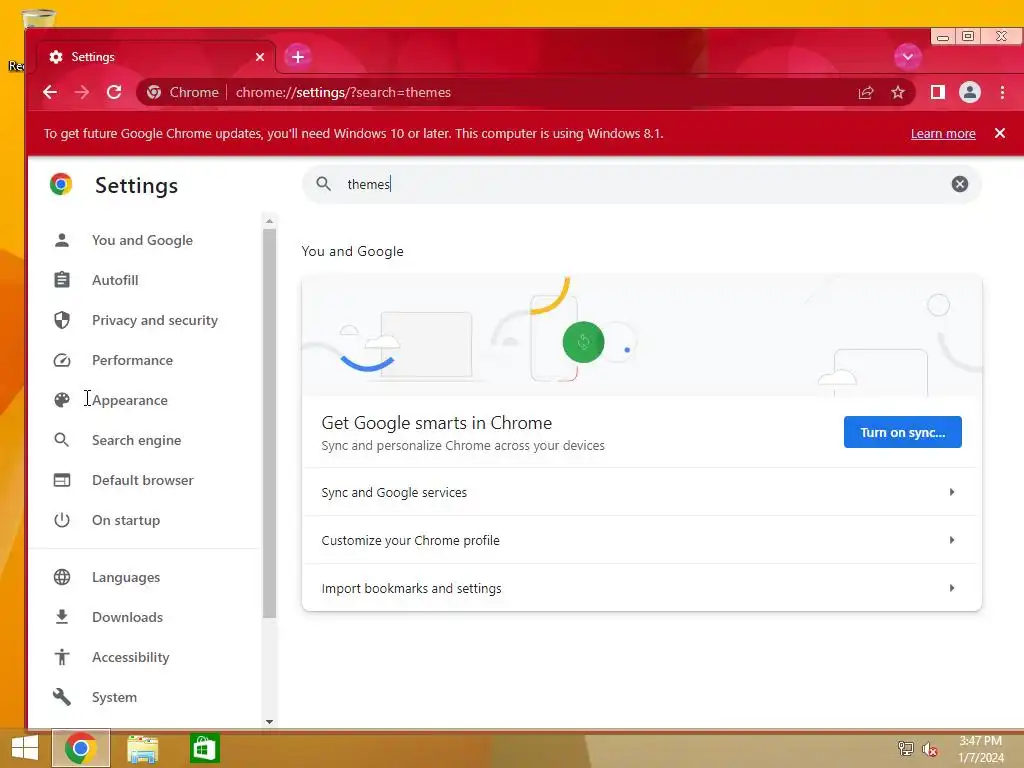
Task: Open On startup section
Action: (126, 520)
